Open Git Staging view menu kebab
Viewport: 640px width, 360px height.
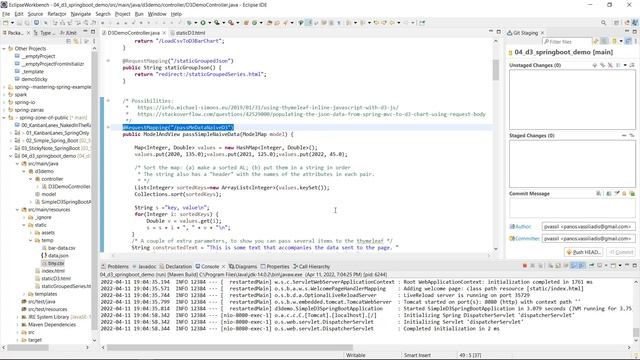coord(636,41)
